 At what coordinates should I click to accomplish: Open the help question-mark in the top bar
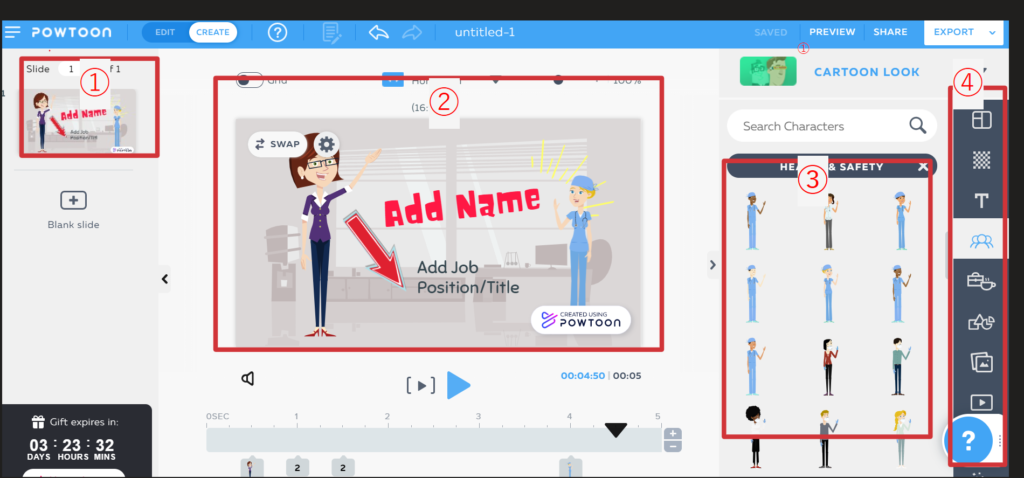278,32
